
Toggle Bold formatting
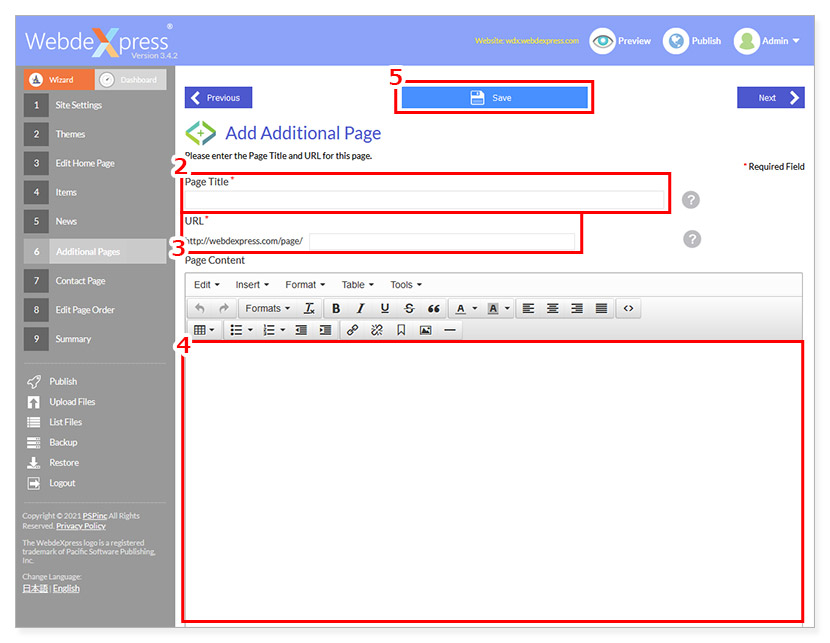coord(336,309)
